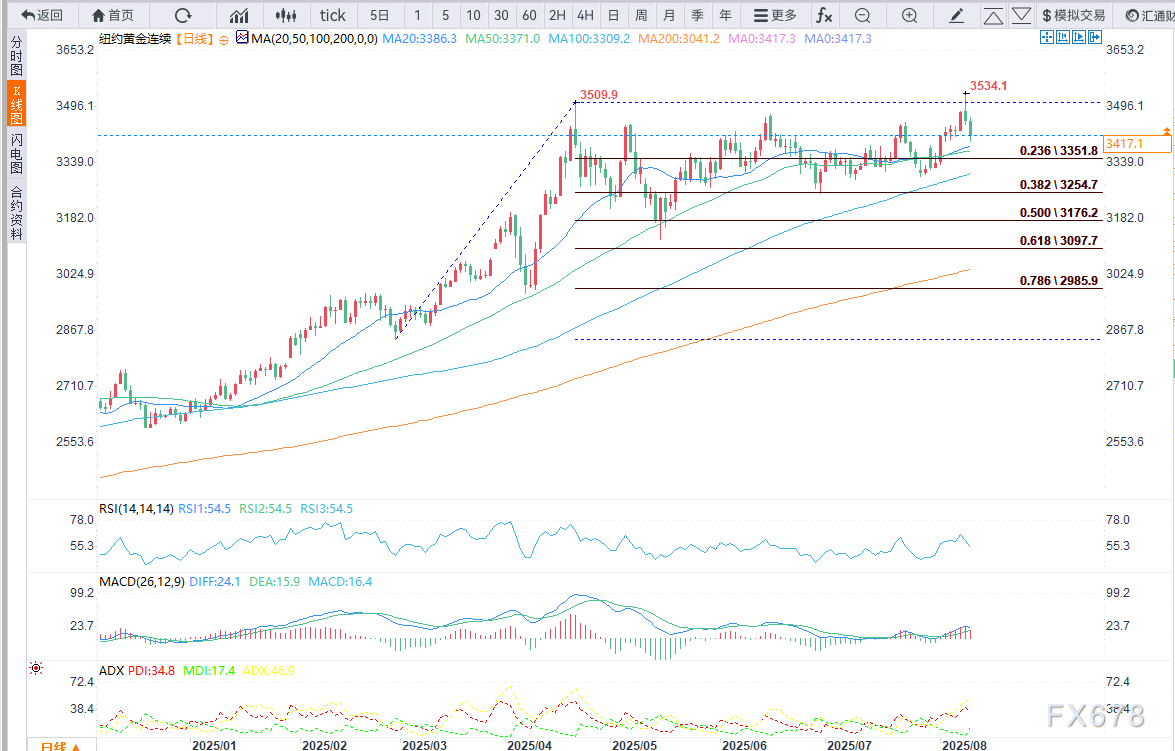This screenshot has width=1175, height=751.
Task: Open the fx indicator formula tool
Action: (823, 15)
